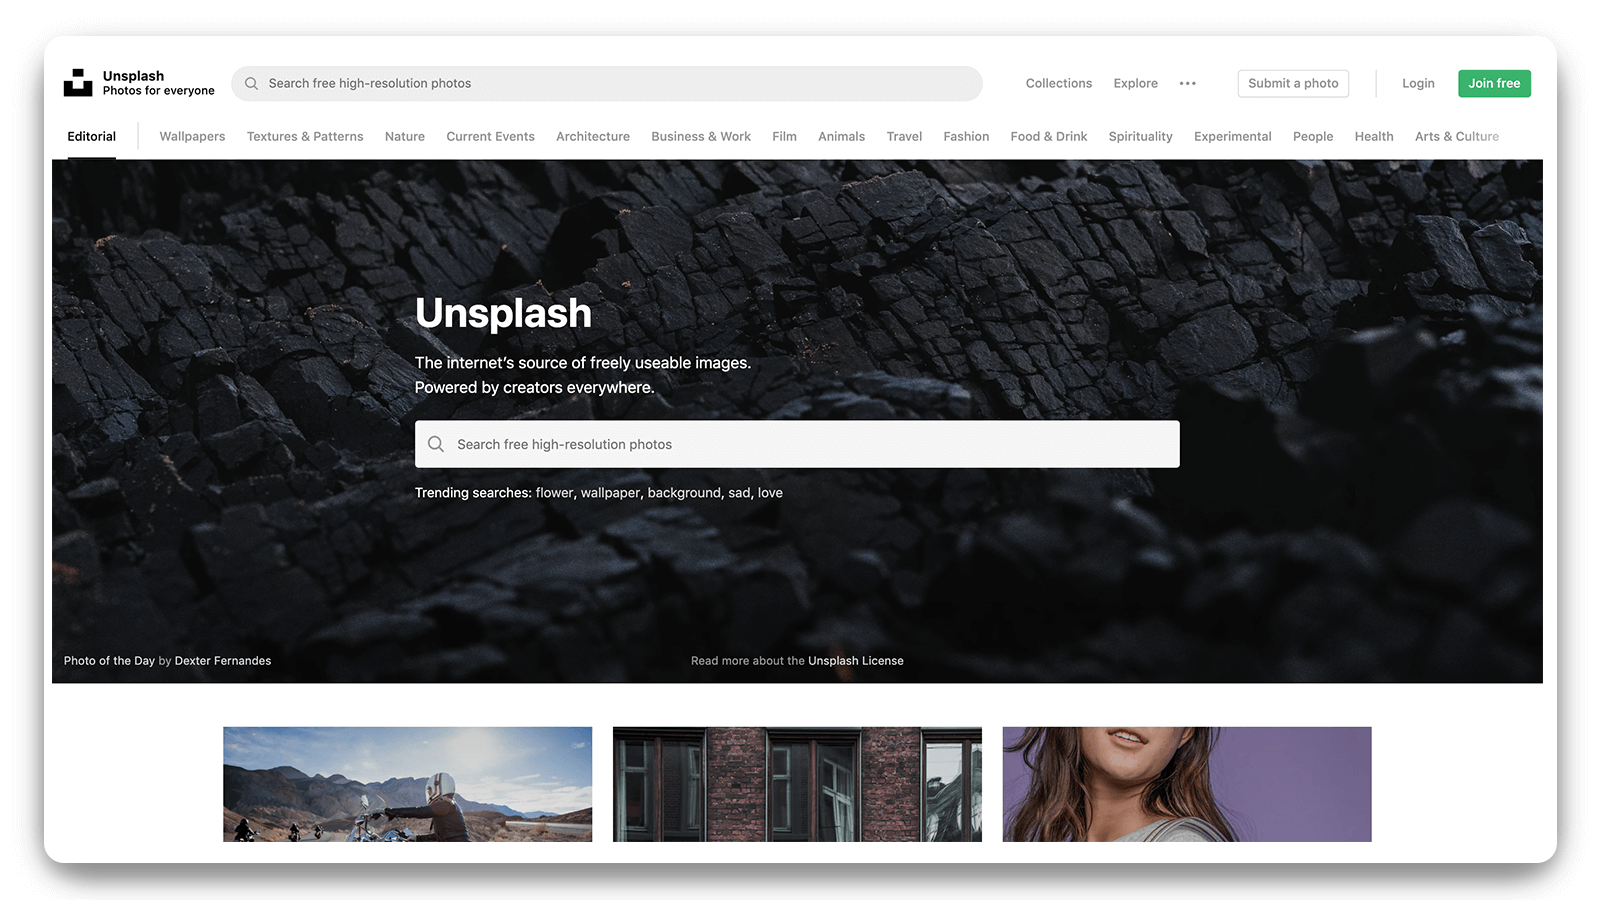Open the three-dots more menu

point(1187,84)
